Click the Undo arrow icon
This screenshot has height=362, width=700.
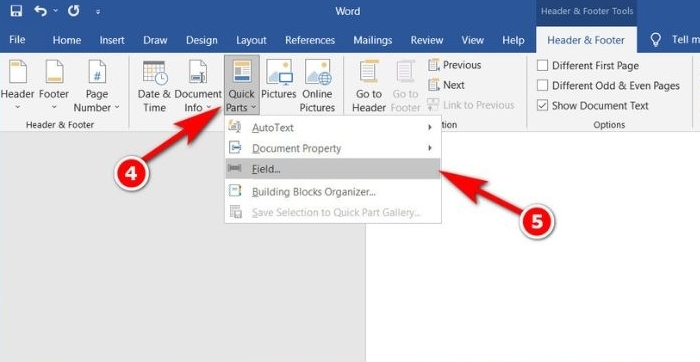tap(41, 11)
